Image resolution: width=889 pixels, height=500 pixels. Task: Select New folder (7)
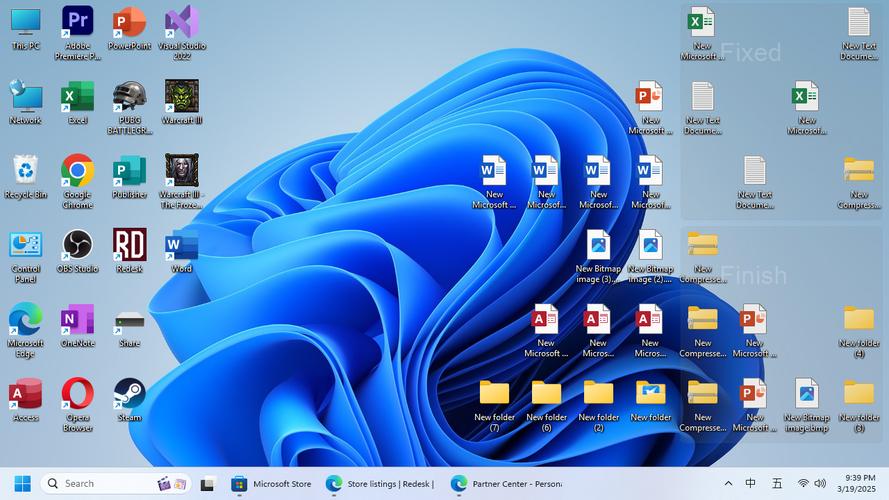(494, 405)
